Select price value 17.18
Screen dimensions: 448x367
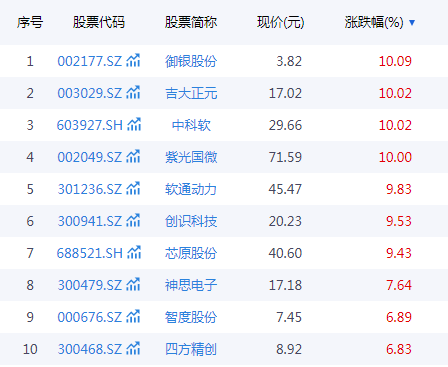(285, 285)
